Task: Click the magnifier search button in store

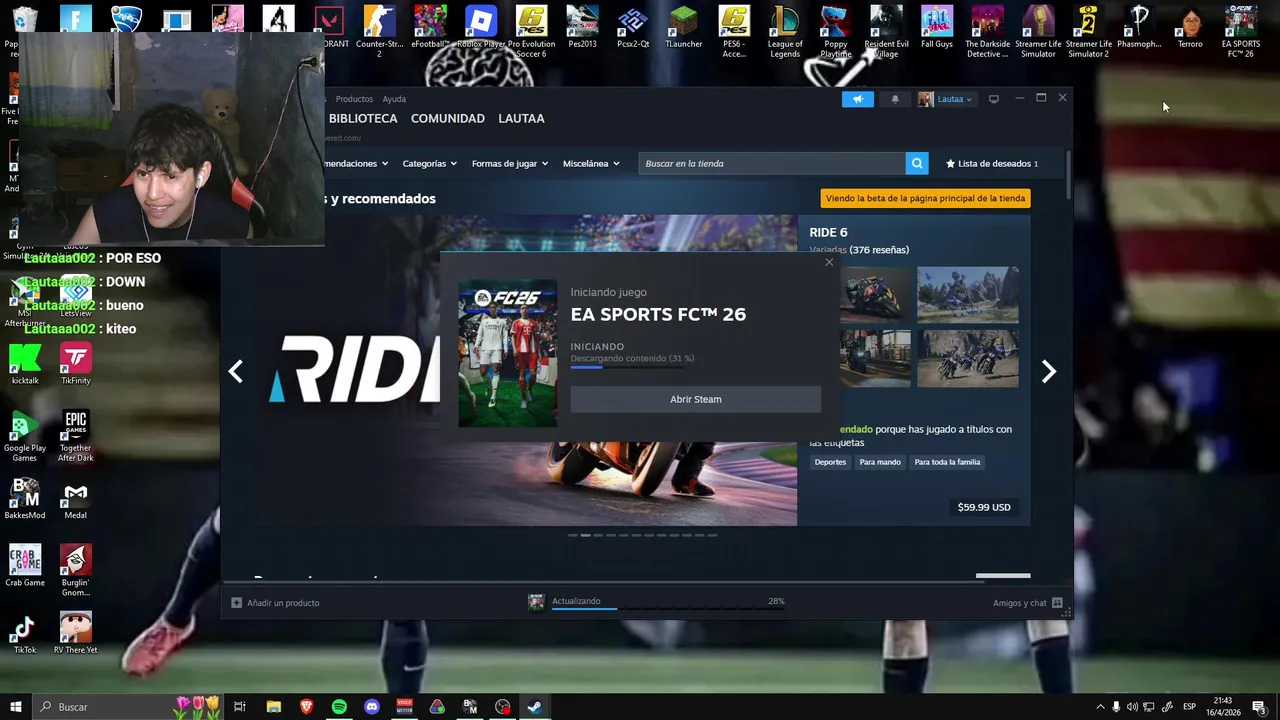Action: pos(917,163)
